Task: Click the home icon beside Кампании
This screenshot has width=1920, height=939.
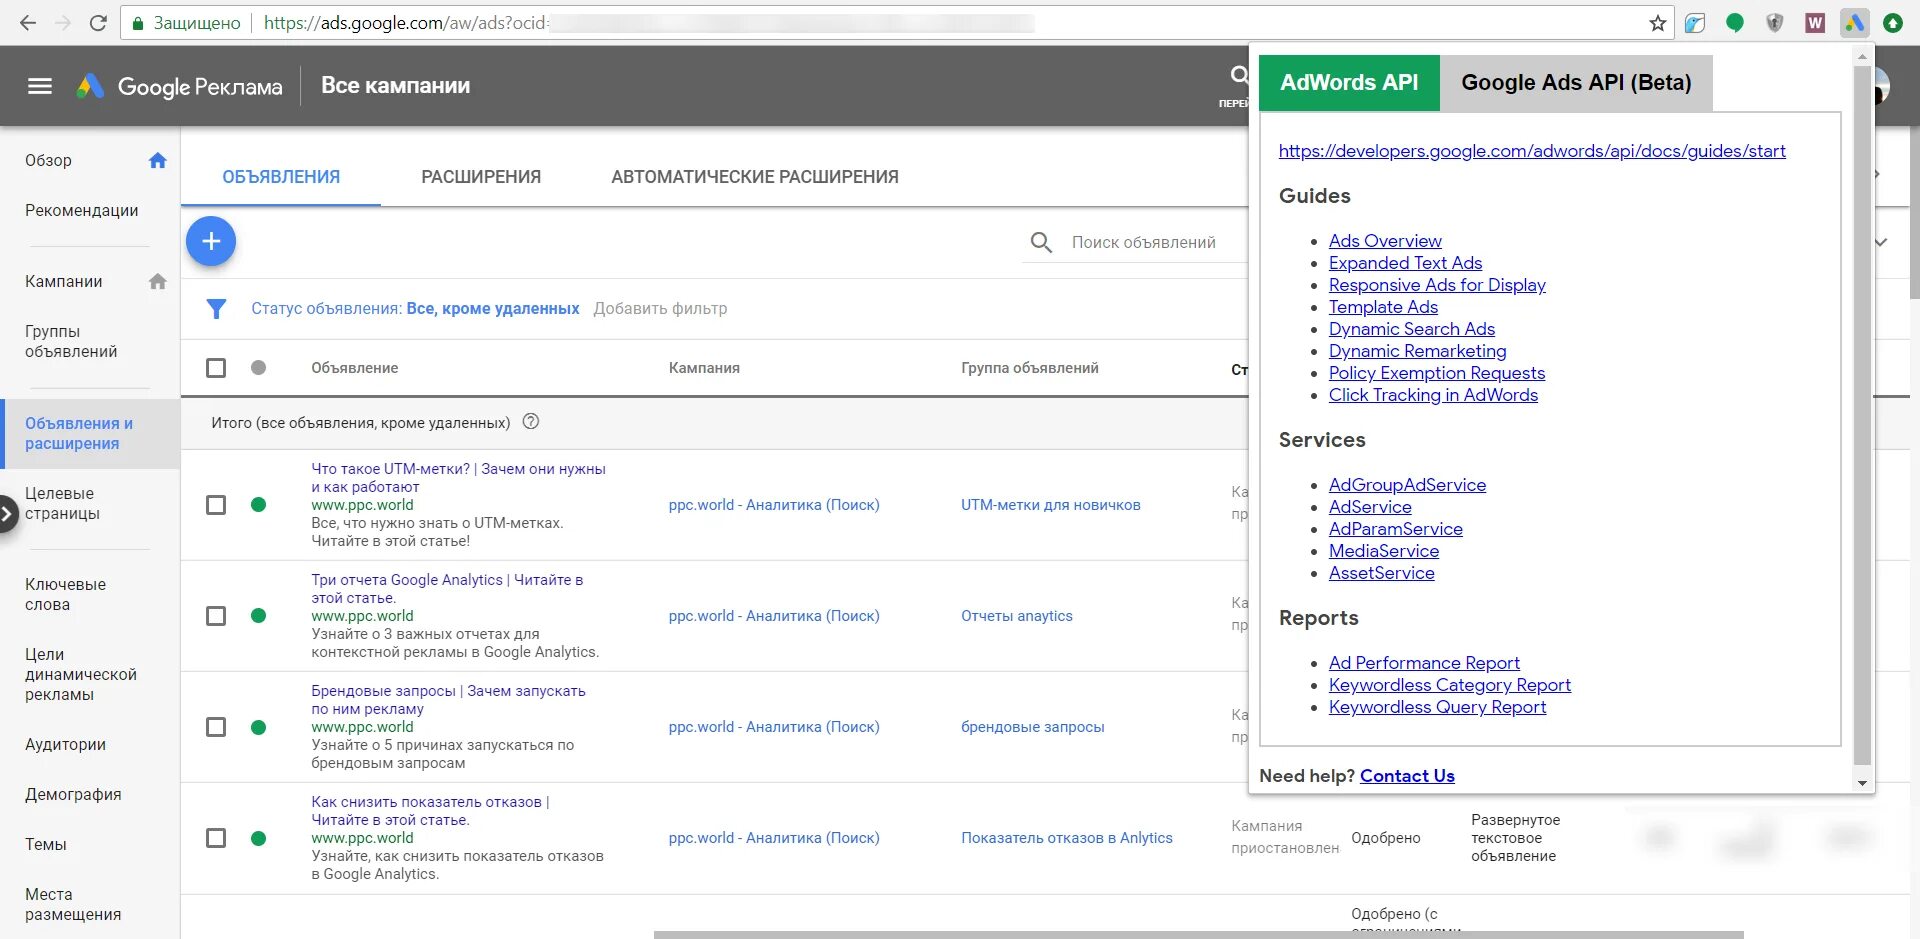Action: [x=158, y=282]
